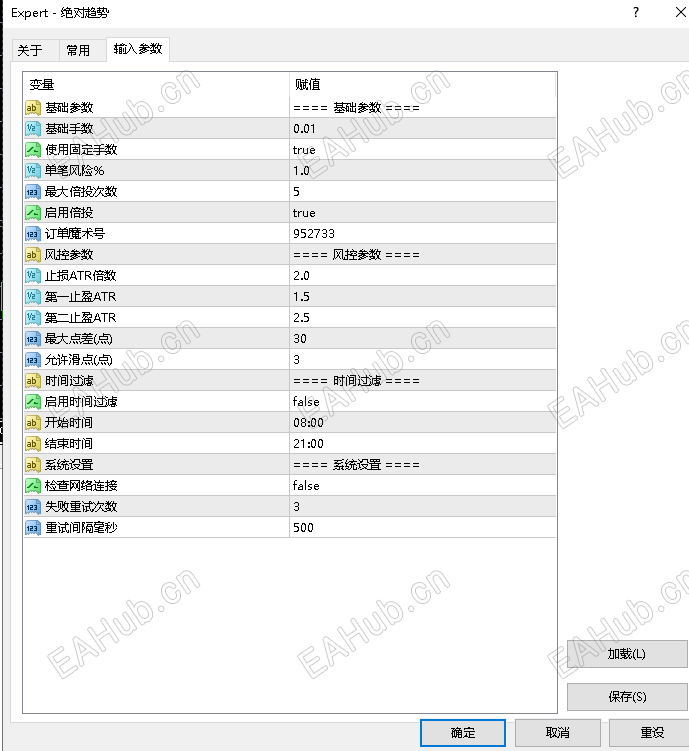Select the 重试间隔毫秒 variable name
This screenshot has height=751, width=689.
click(81, 528)
